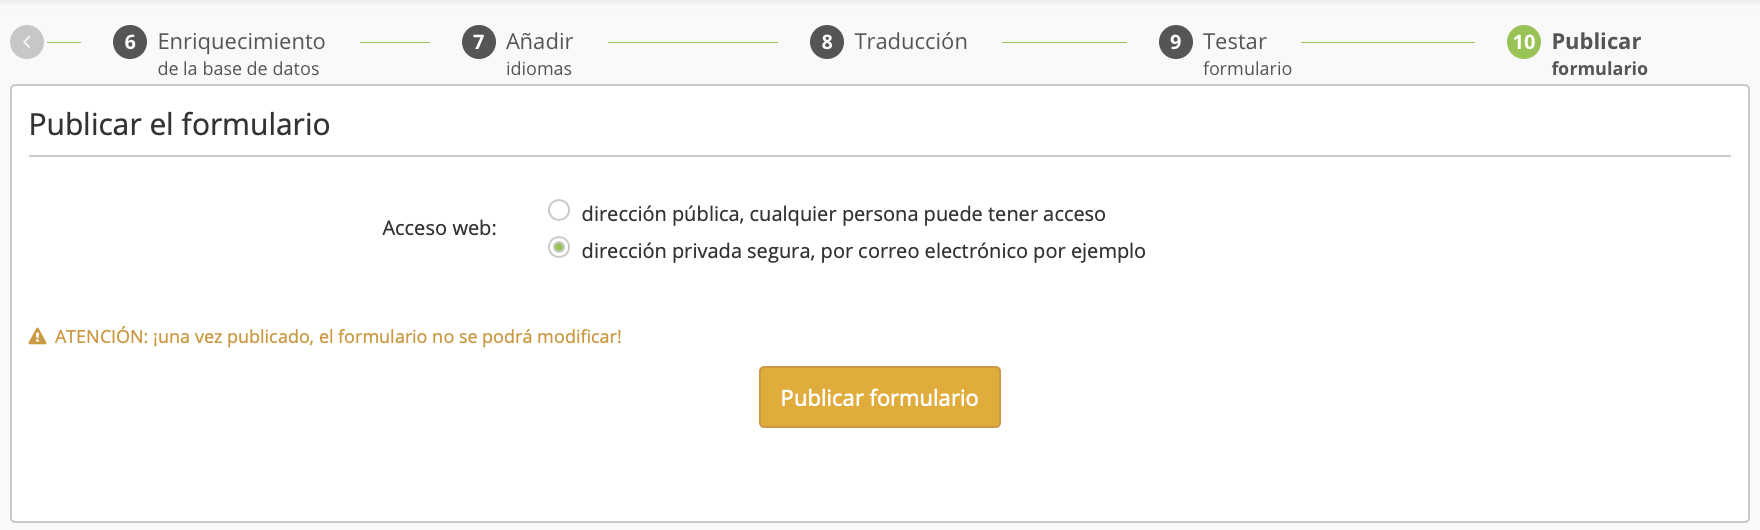Image resolution: width=1760 pixels, height=530 pixels.
Task: Open the Testar formulario step label
Action: (1246, 53)
